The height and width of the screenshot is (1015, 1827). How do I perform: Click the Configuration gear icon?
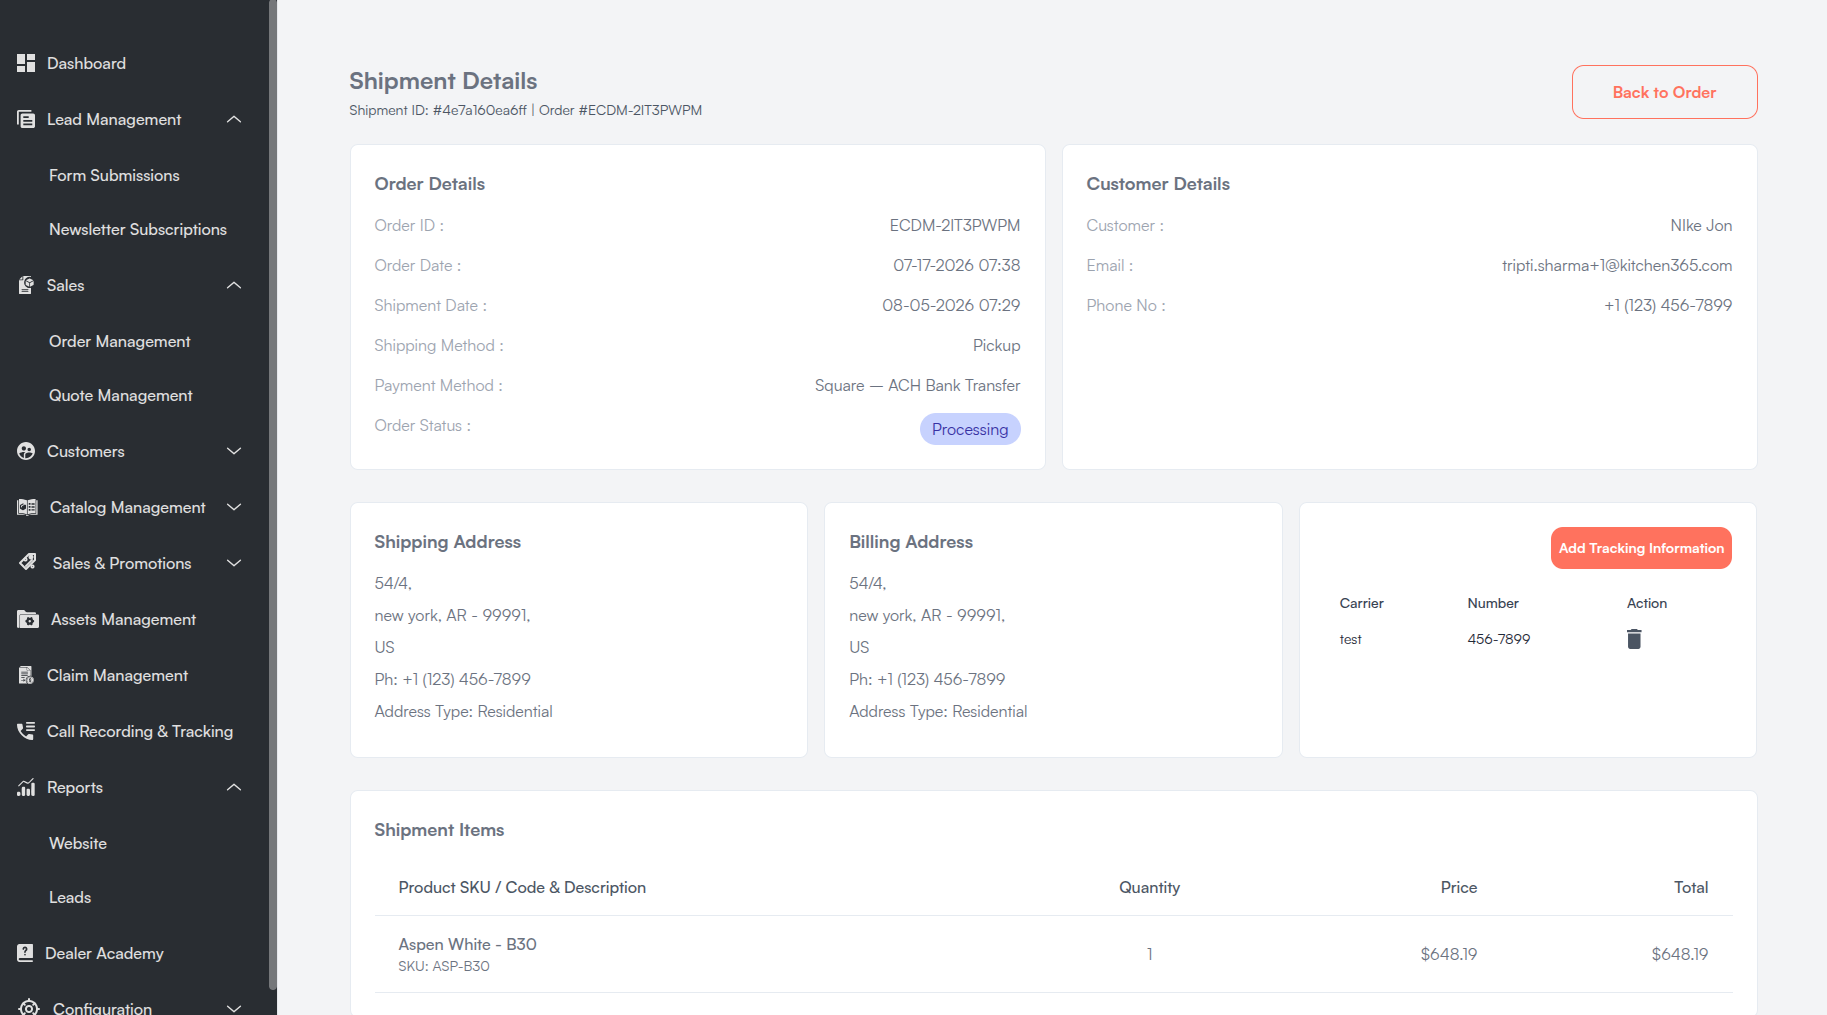[x=29, y=1007]
